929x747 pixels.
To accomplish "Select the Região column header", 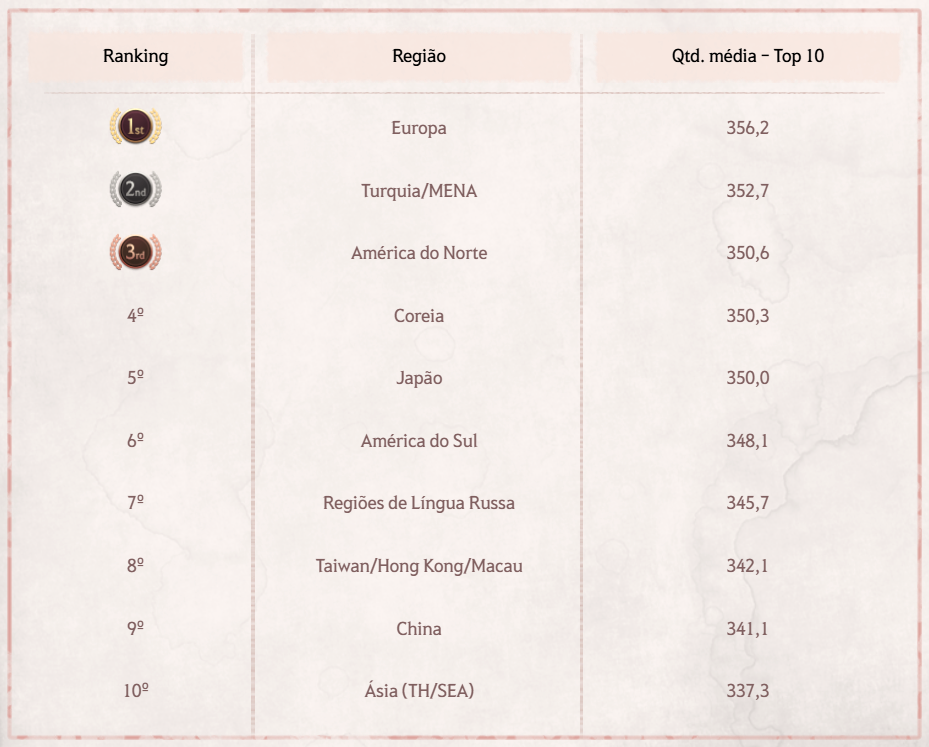I will pyautogui.click(x=419, y=57).
